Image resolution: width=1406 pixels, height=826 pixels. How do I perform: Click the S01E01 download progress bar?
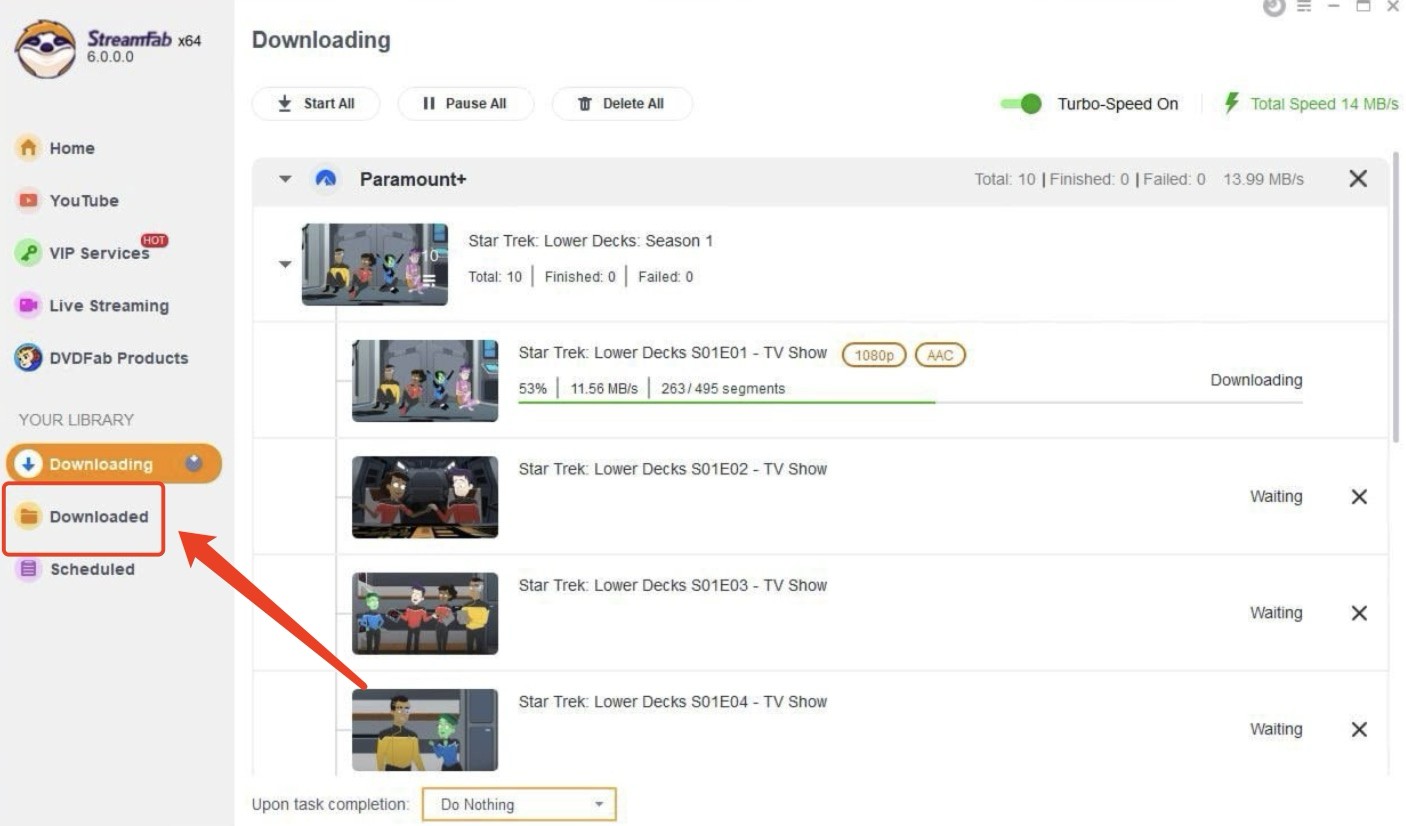point(910,402)
